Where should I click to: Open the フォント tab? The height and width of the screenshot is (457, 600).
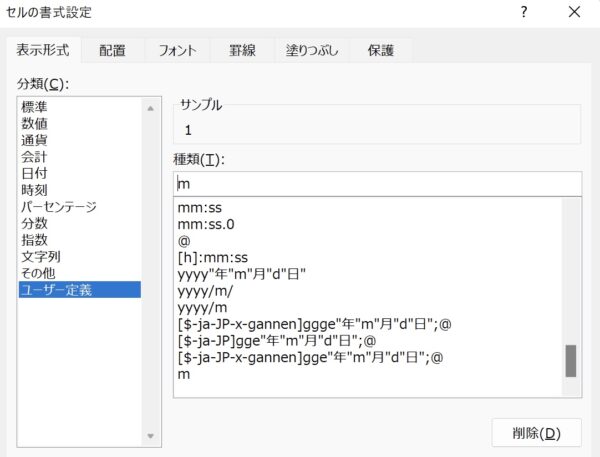[177, 50]
